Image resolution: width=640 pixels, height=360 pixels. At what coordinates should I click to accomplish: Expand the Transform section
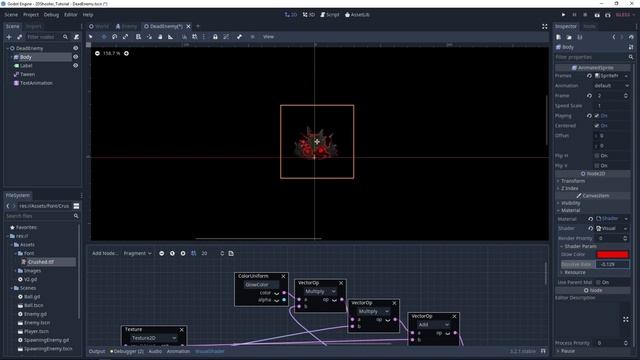click(573, 181)
